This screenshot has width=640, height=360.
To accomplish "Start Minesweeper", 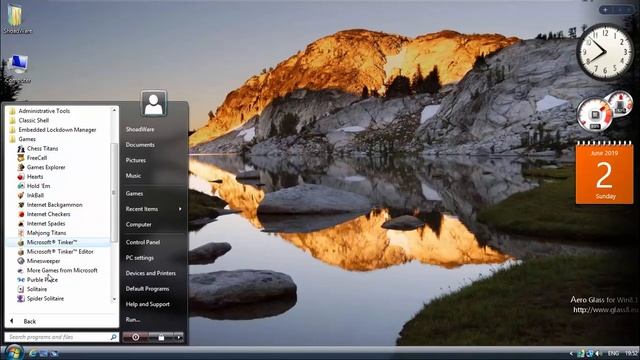I will tap(43, 261).
